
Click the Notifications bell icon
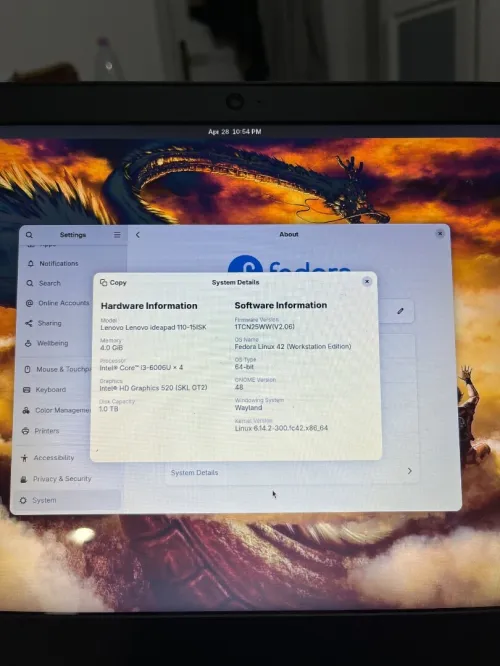tap(31, 264)
